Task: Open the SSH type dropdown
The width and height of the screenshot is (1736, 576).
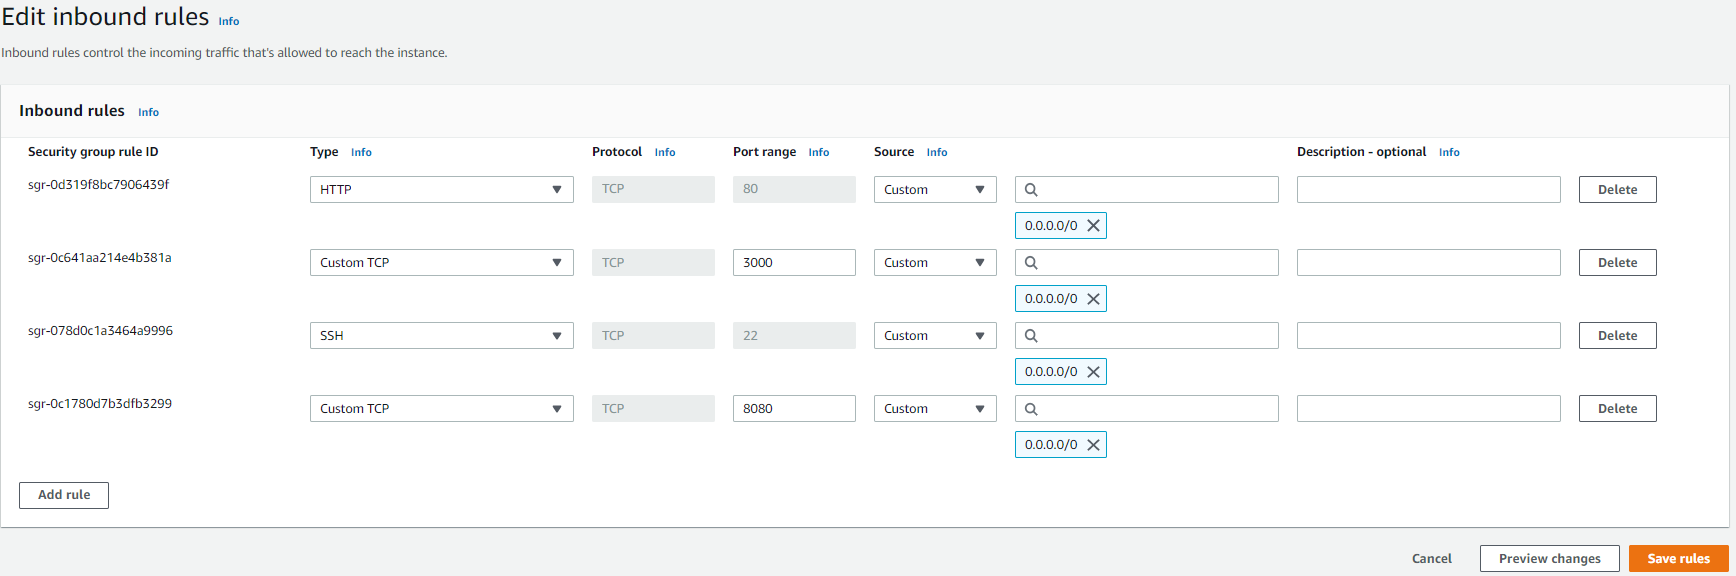Action: tap(442, 335)
